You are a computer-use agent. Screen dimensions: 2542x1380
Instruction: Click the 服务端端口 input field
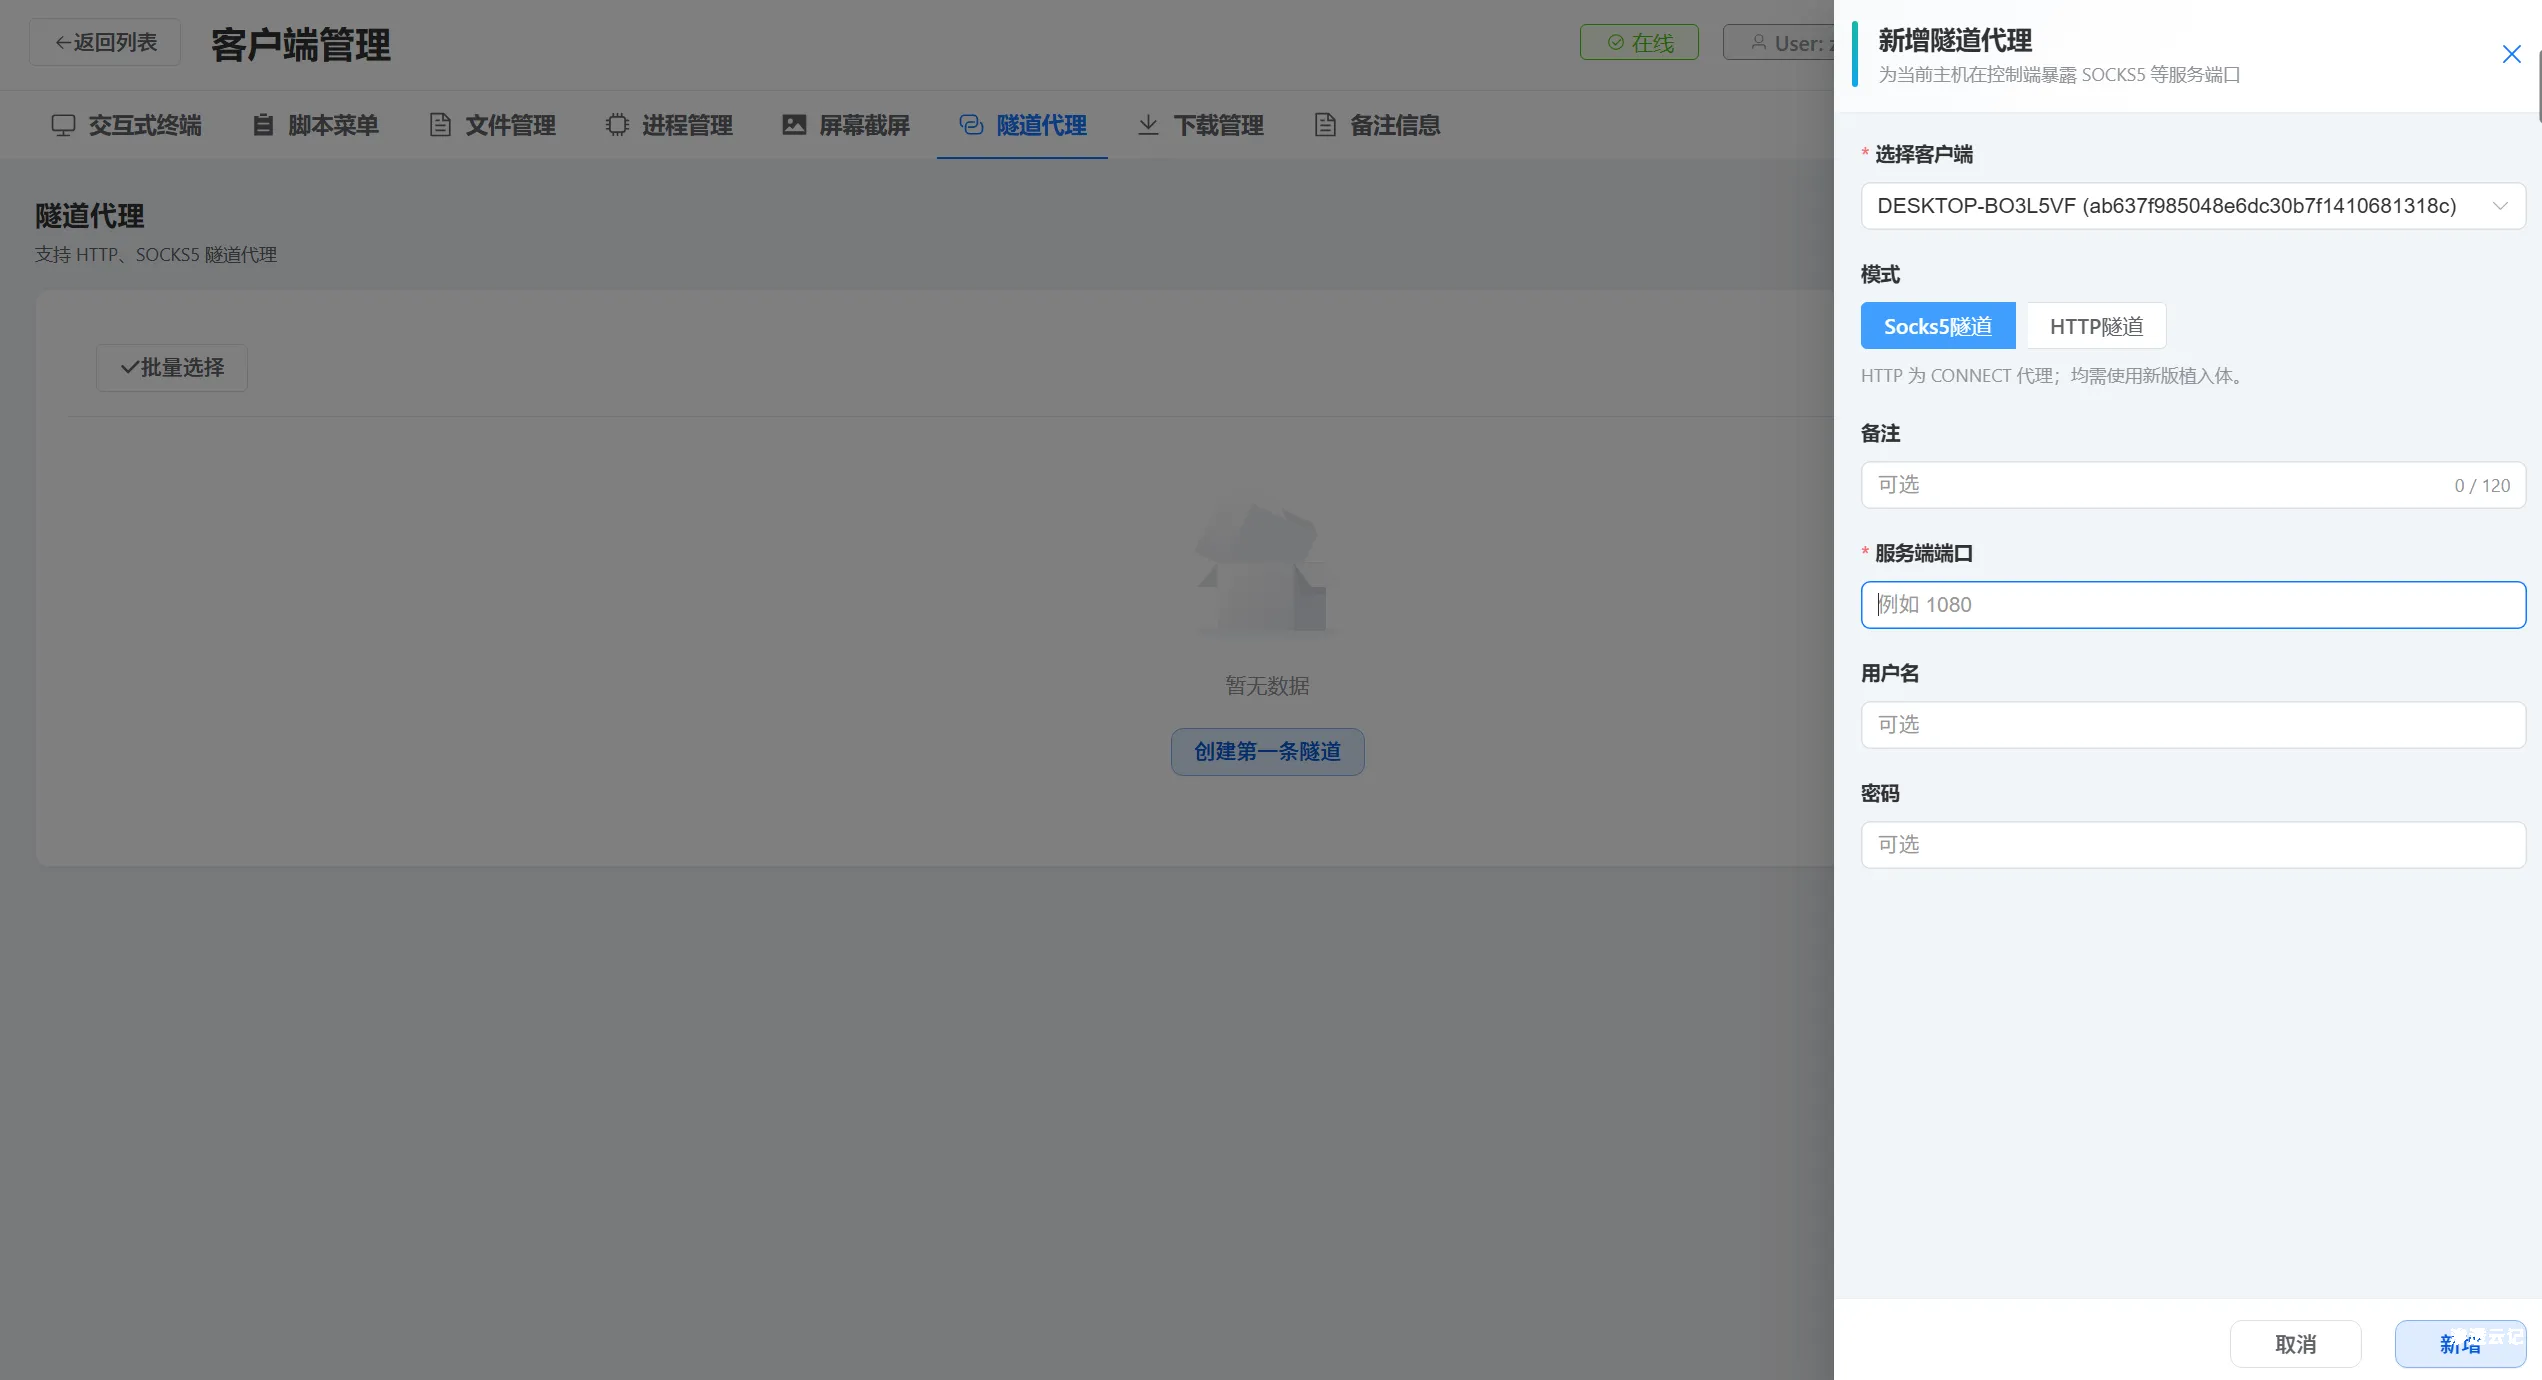coord(2192,605)
